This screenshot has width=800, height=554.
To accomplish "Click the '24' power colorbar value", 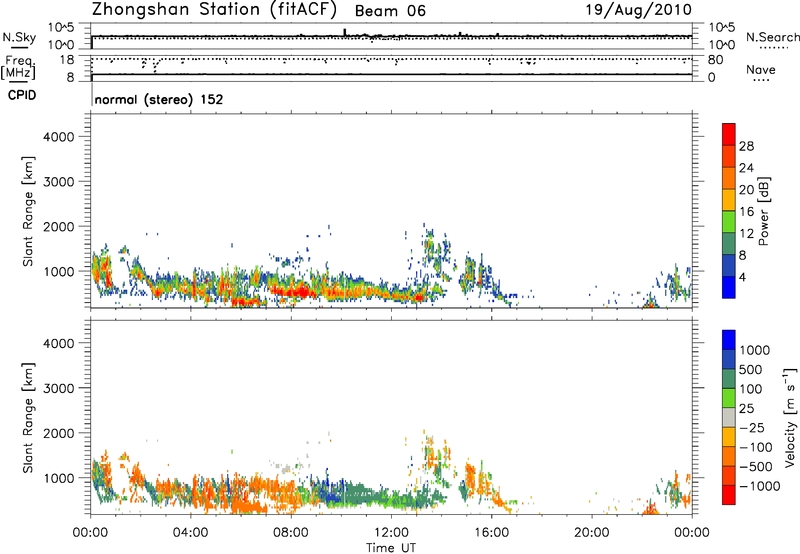I will (746, 168).
